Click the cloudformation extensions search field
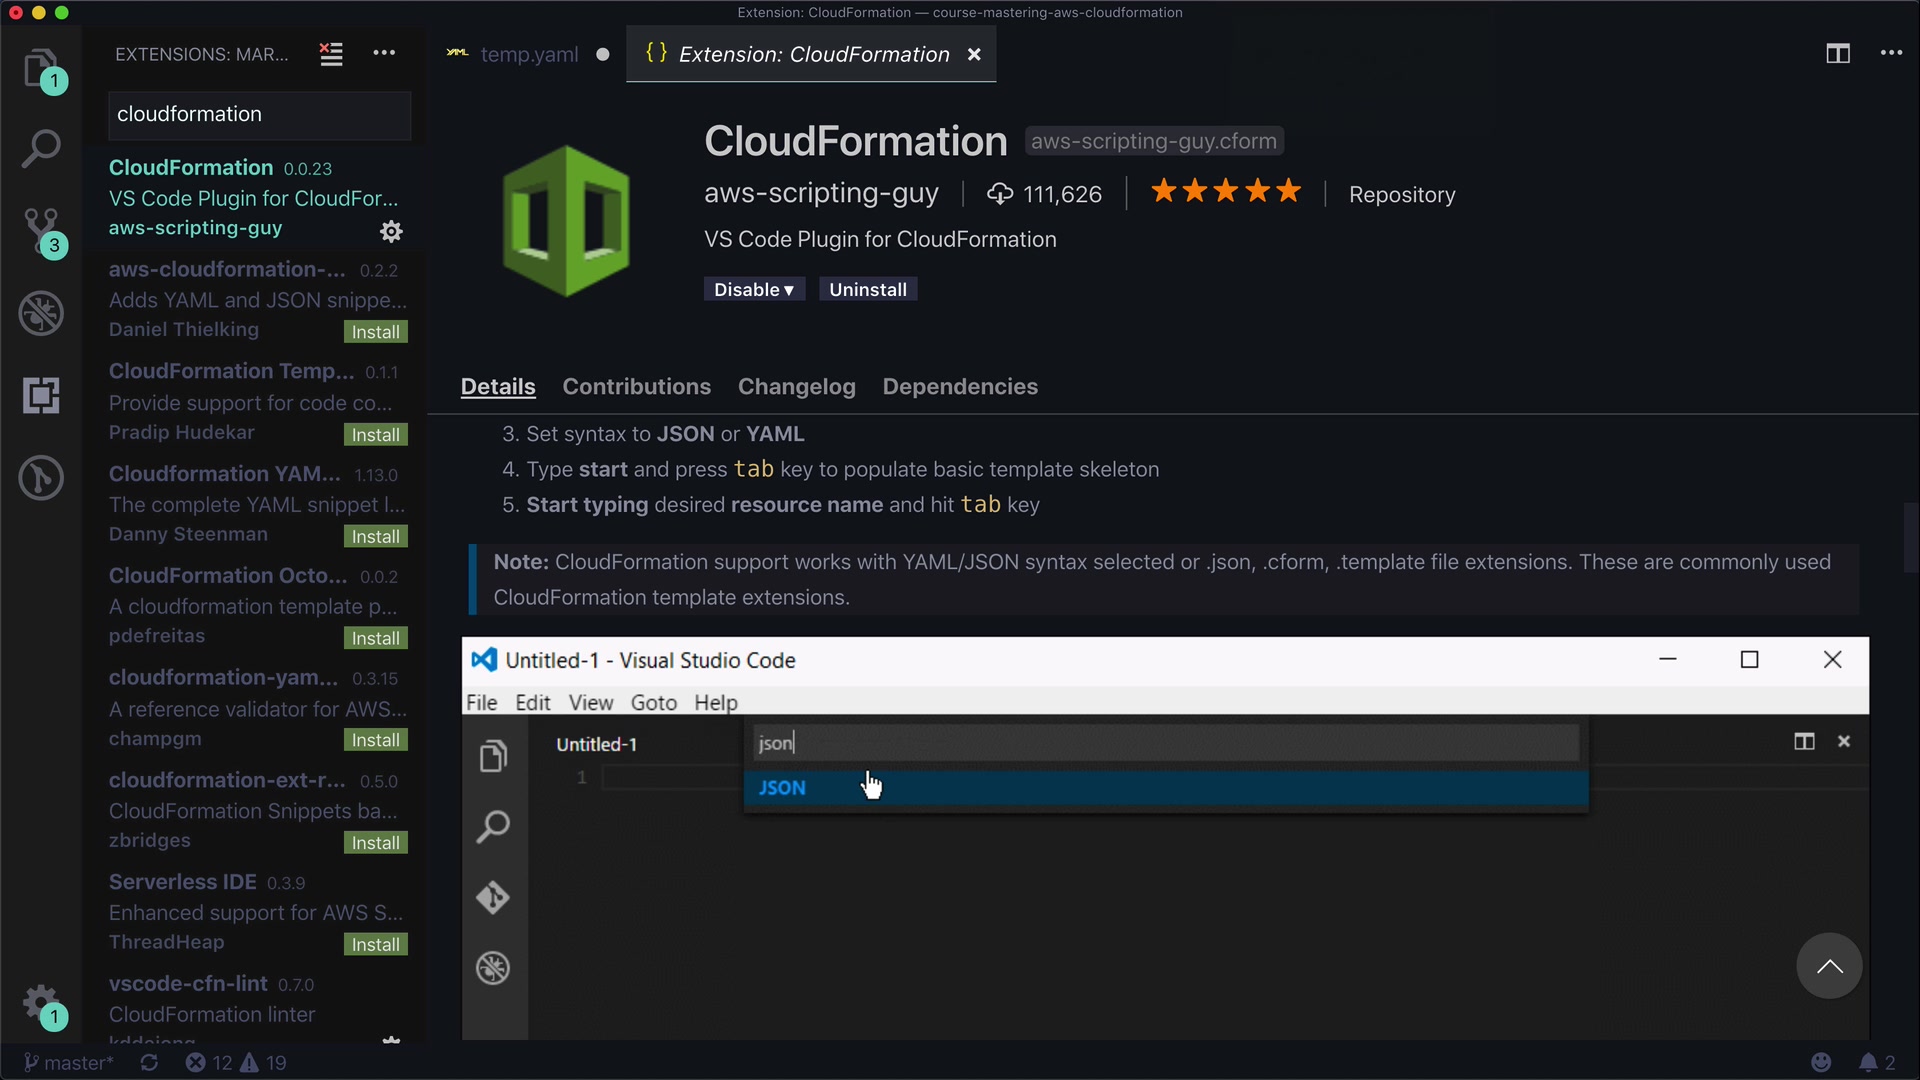Viewport: 1920px width, 1080px height. pyautogui.click(x=259, y=115)
